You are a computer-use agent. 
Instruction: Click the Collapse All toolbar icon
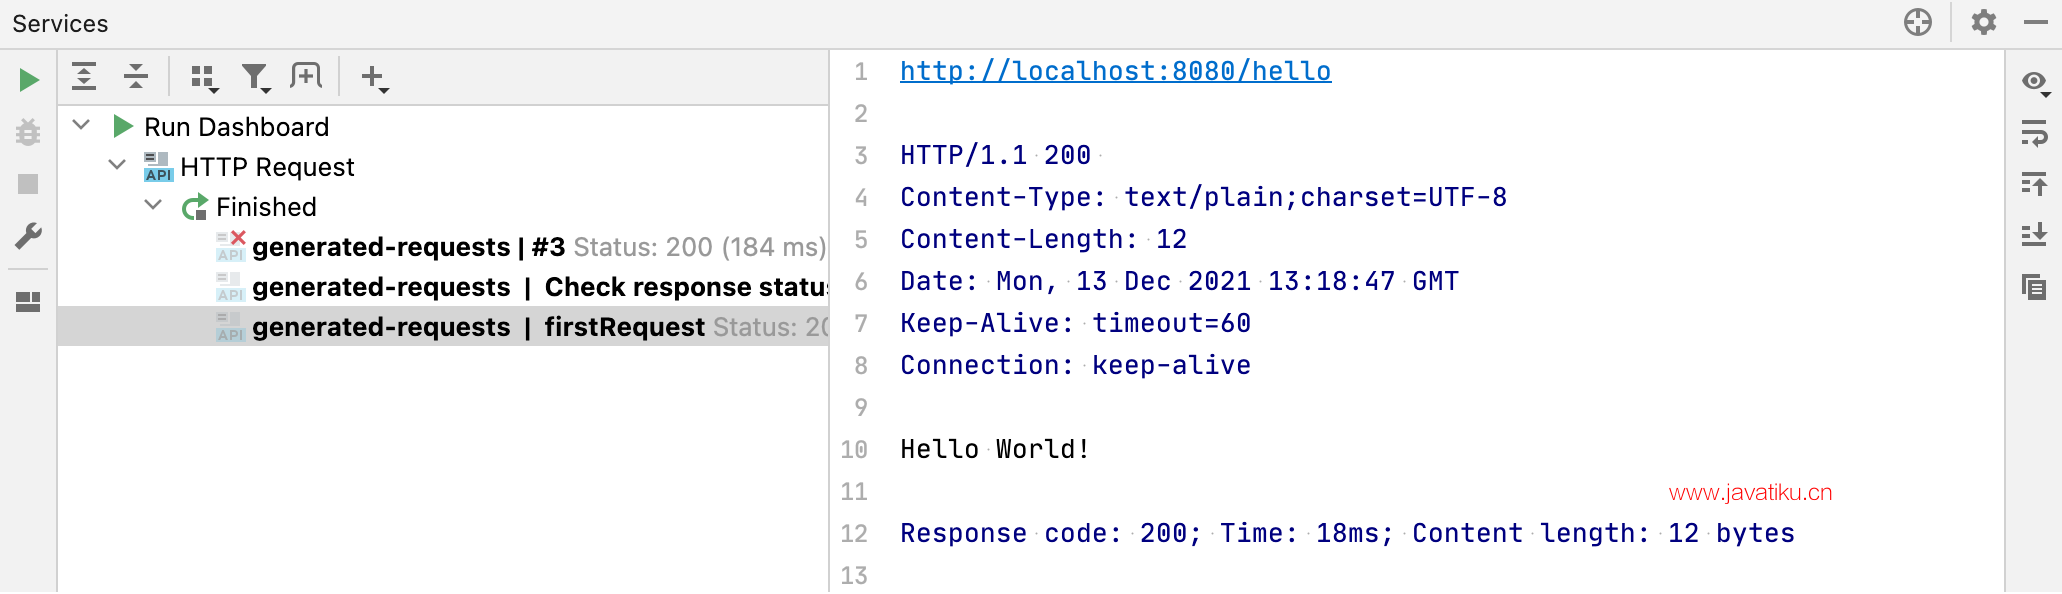tap(135, 76)
